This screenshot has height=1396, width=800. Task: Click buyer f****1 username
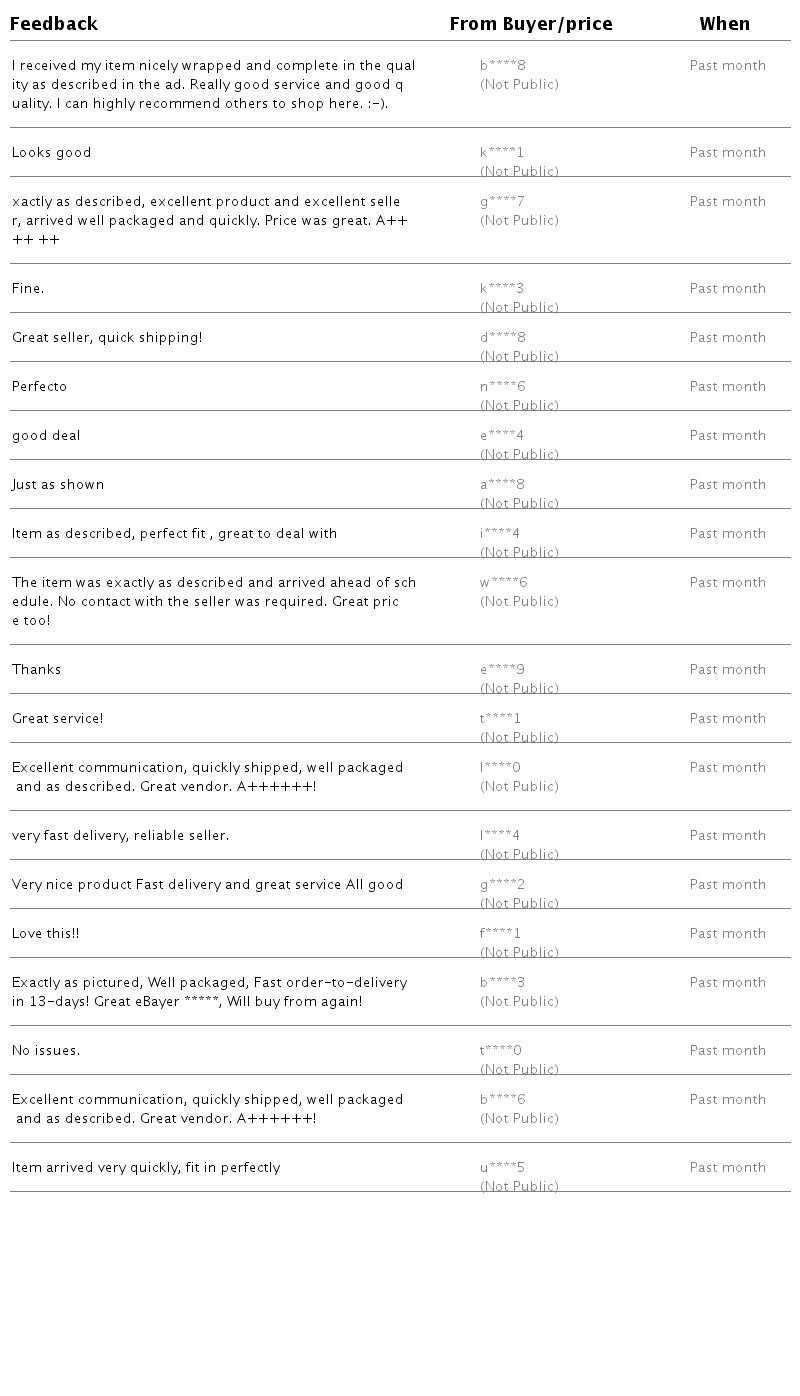[x=501, y=934]
